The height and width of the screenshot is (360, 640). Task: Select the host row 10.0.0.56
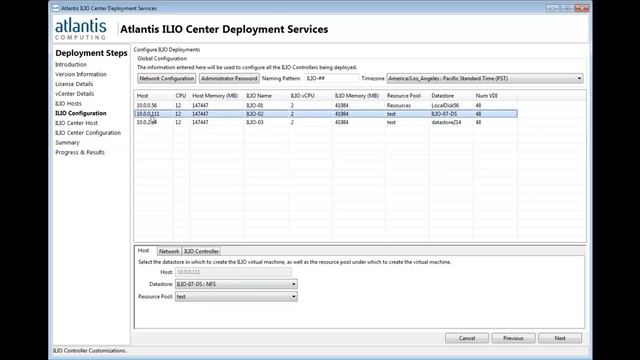[x=326, y=106]
